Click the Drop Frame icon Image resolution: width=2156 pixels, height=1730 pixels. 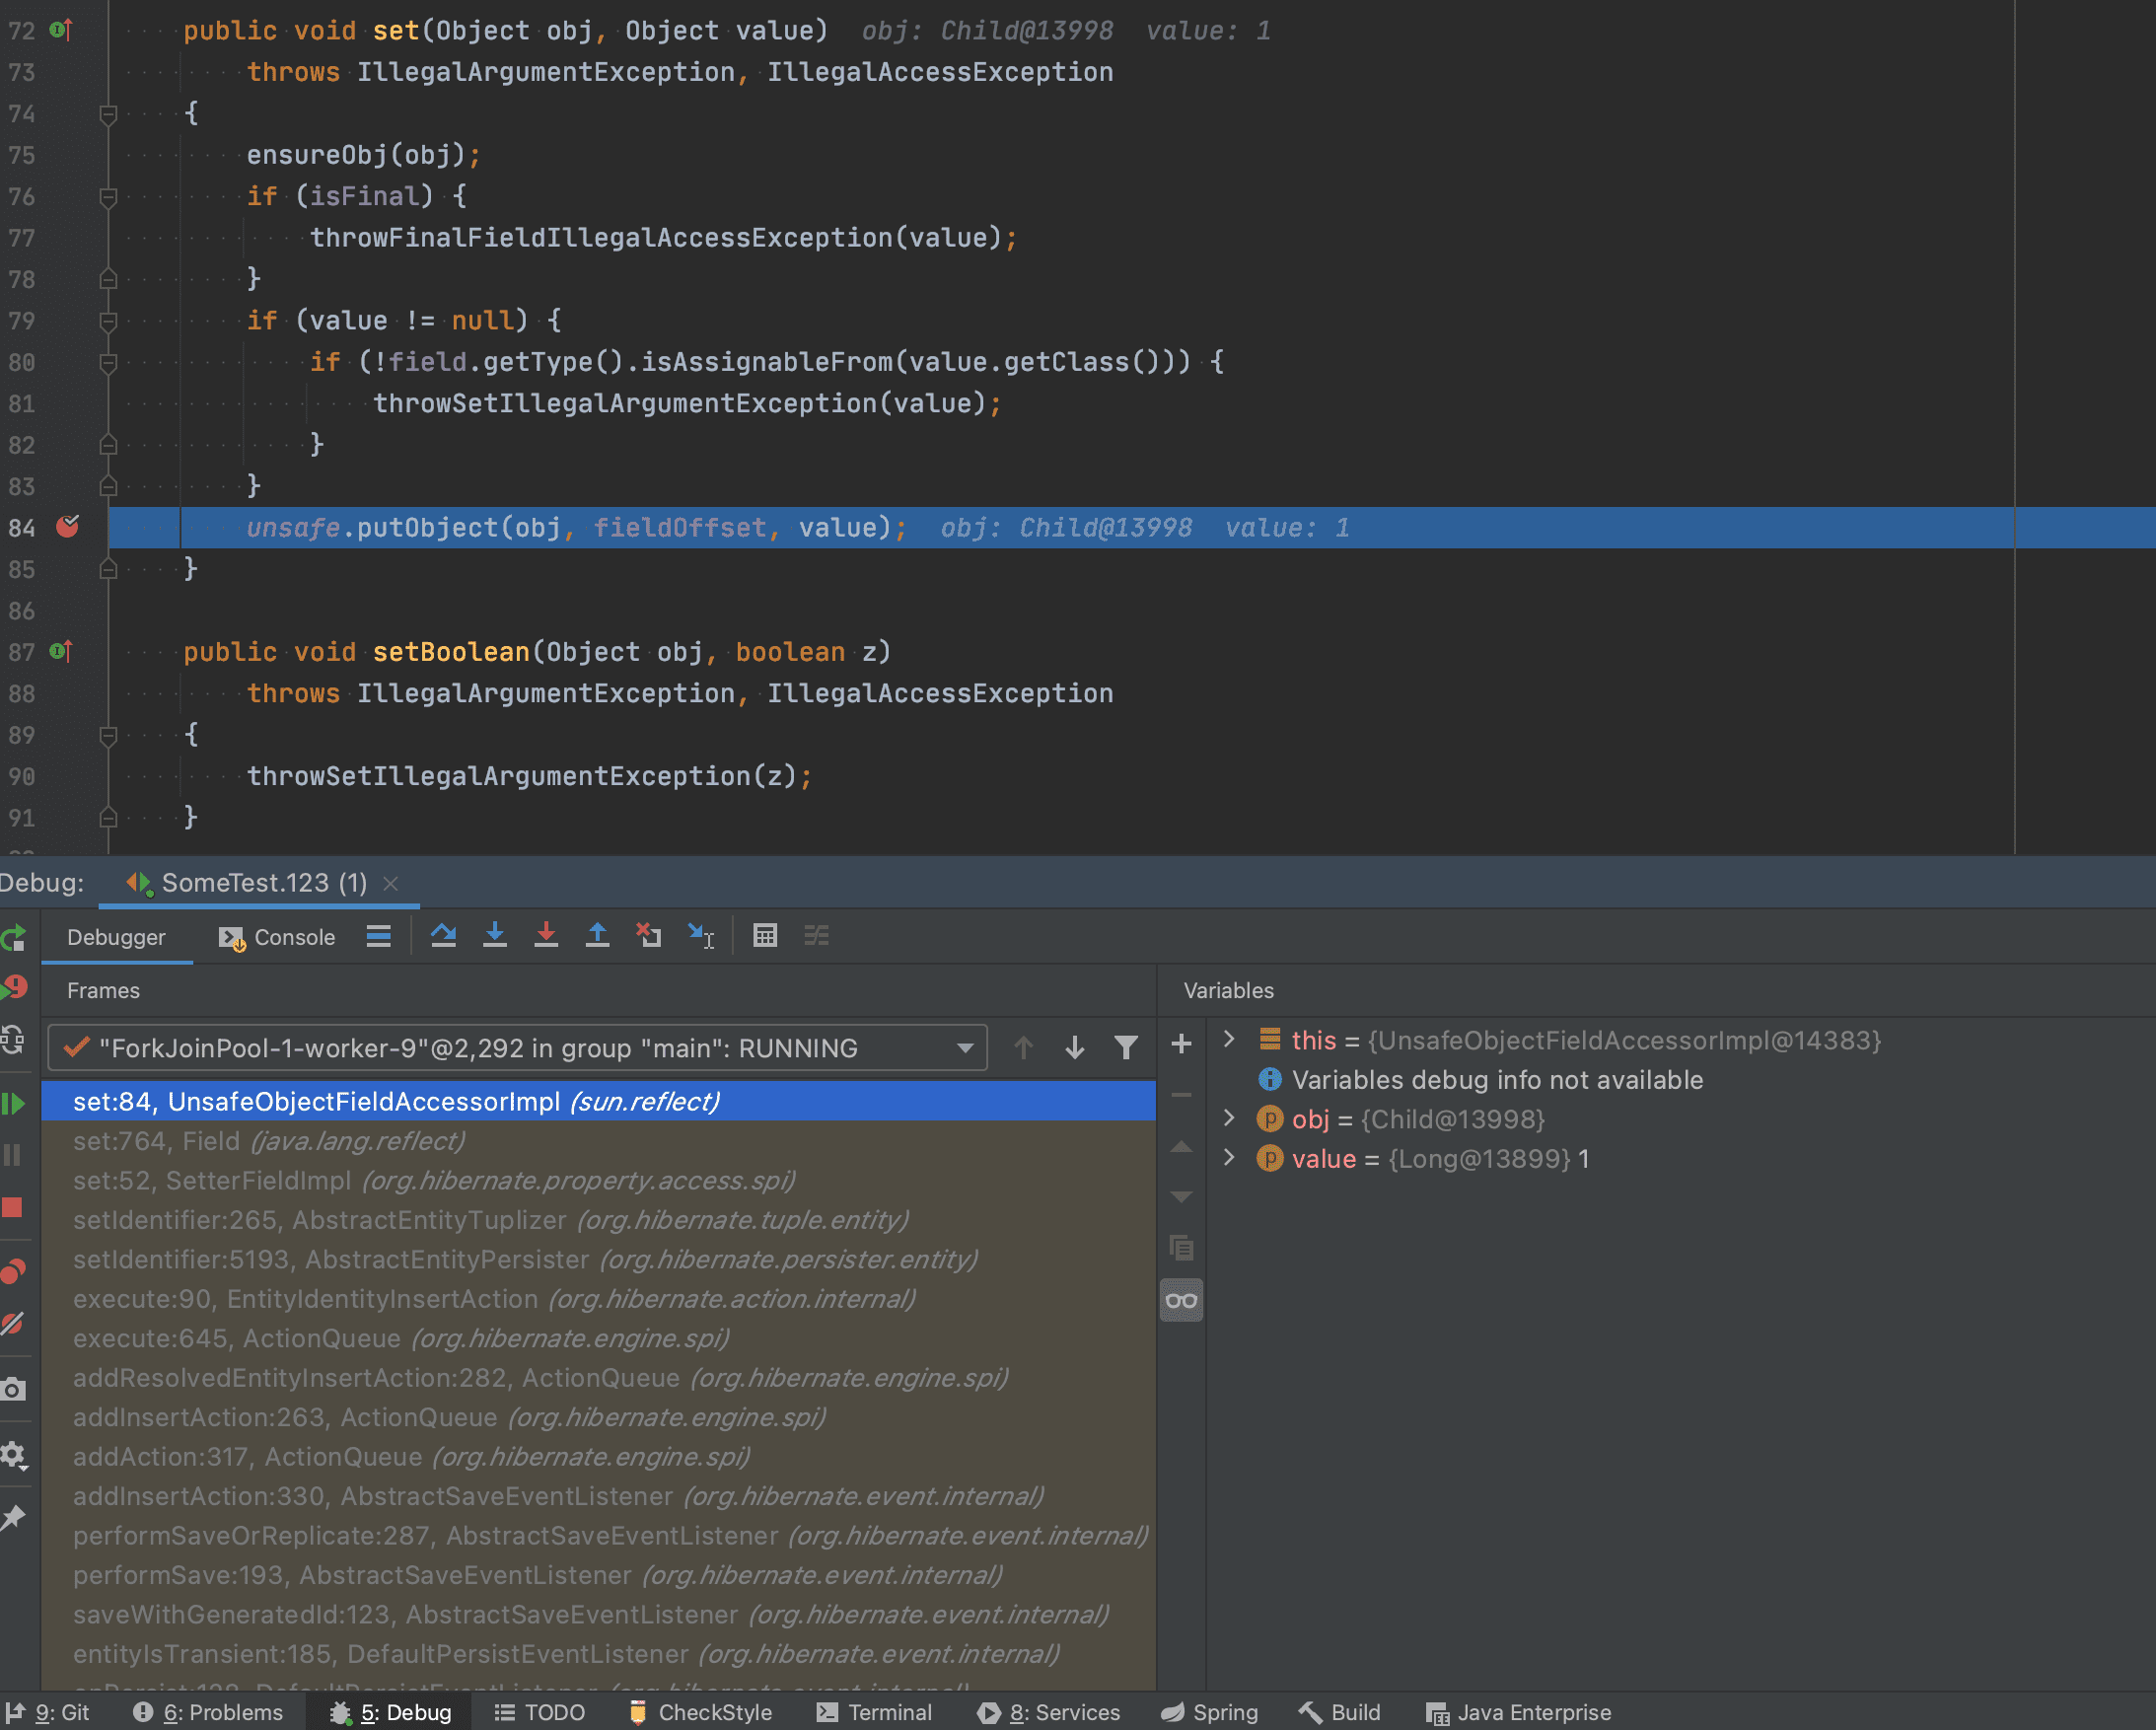click(x=648, y=936)
